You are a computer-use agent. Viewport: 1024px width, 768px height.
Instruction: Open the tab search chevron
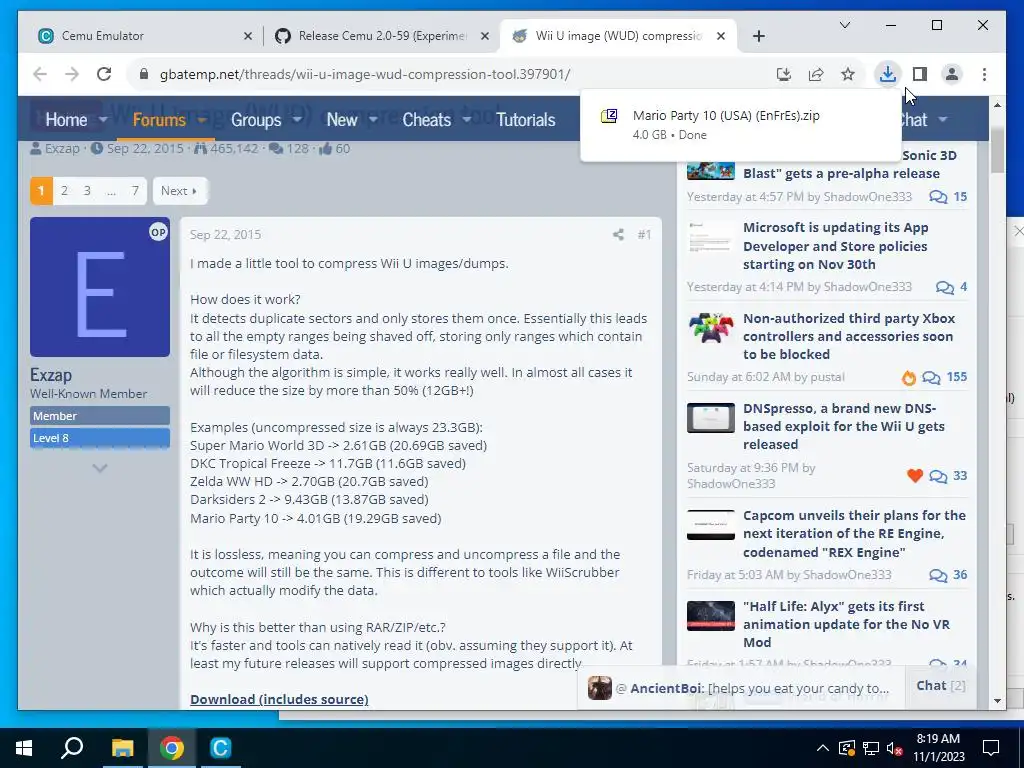[x=844, y=25]
